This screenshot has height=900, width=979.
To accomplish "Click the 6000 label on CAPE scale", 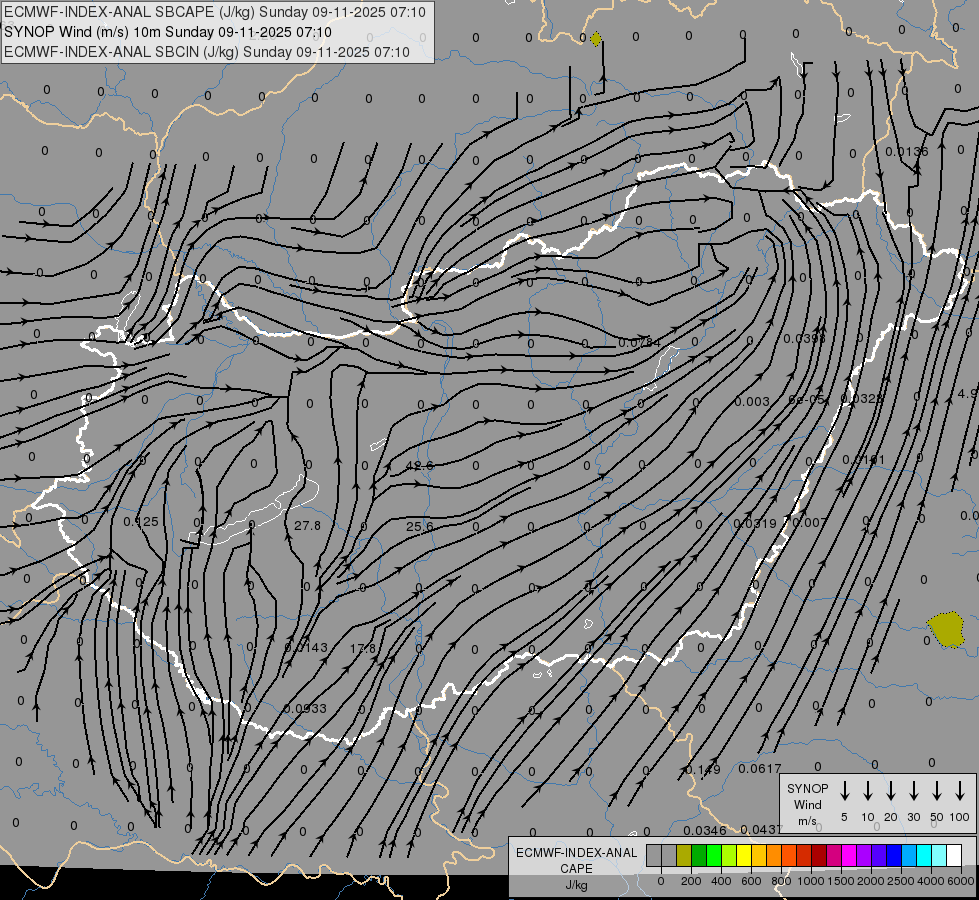I will click(x=961, y=881).
